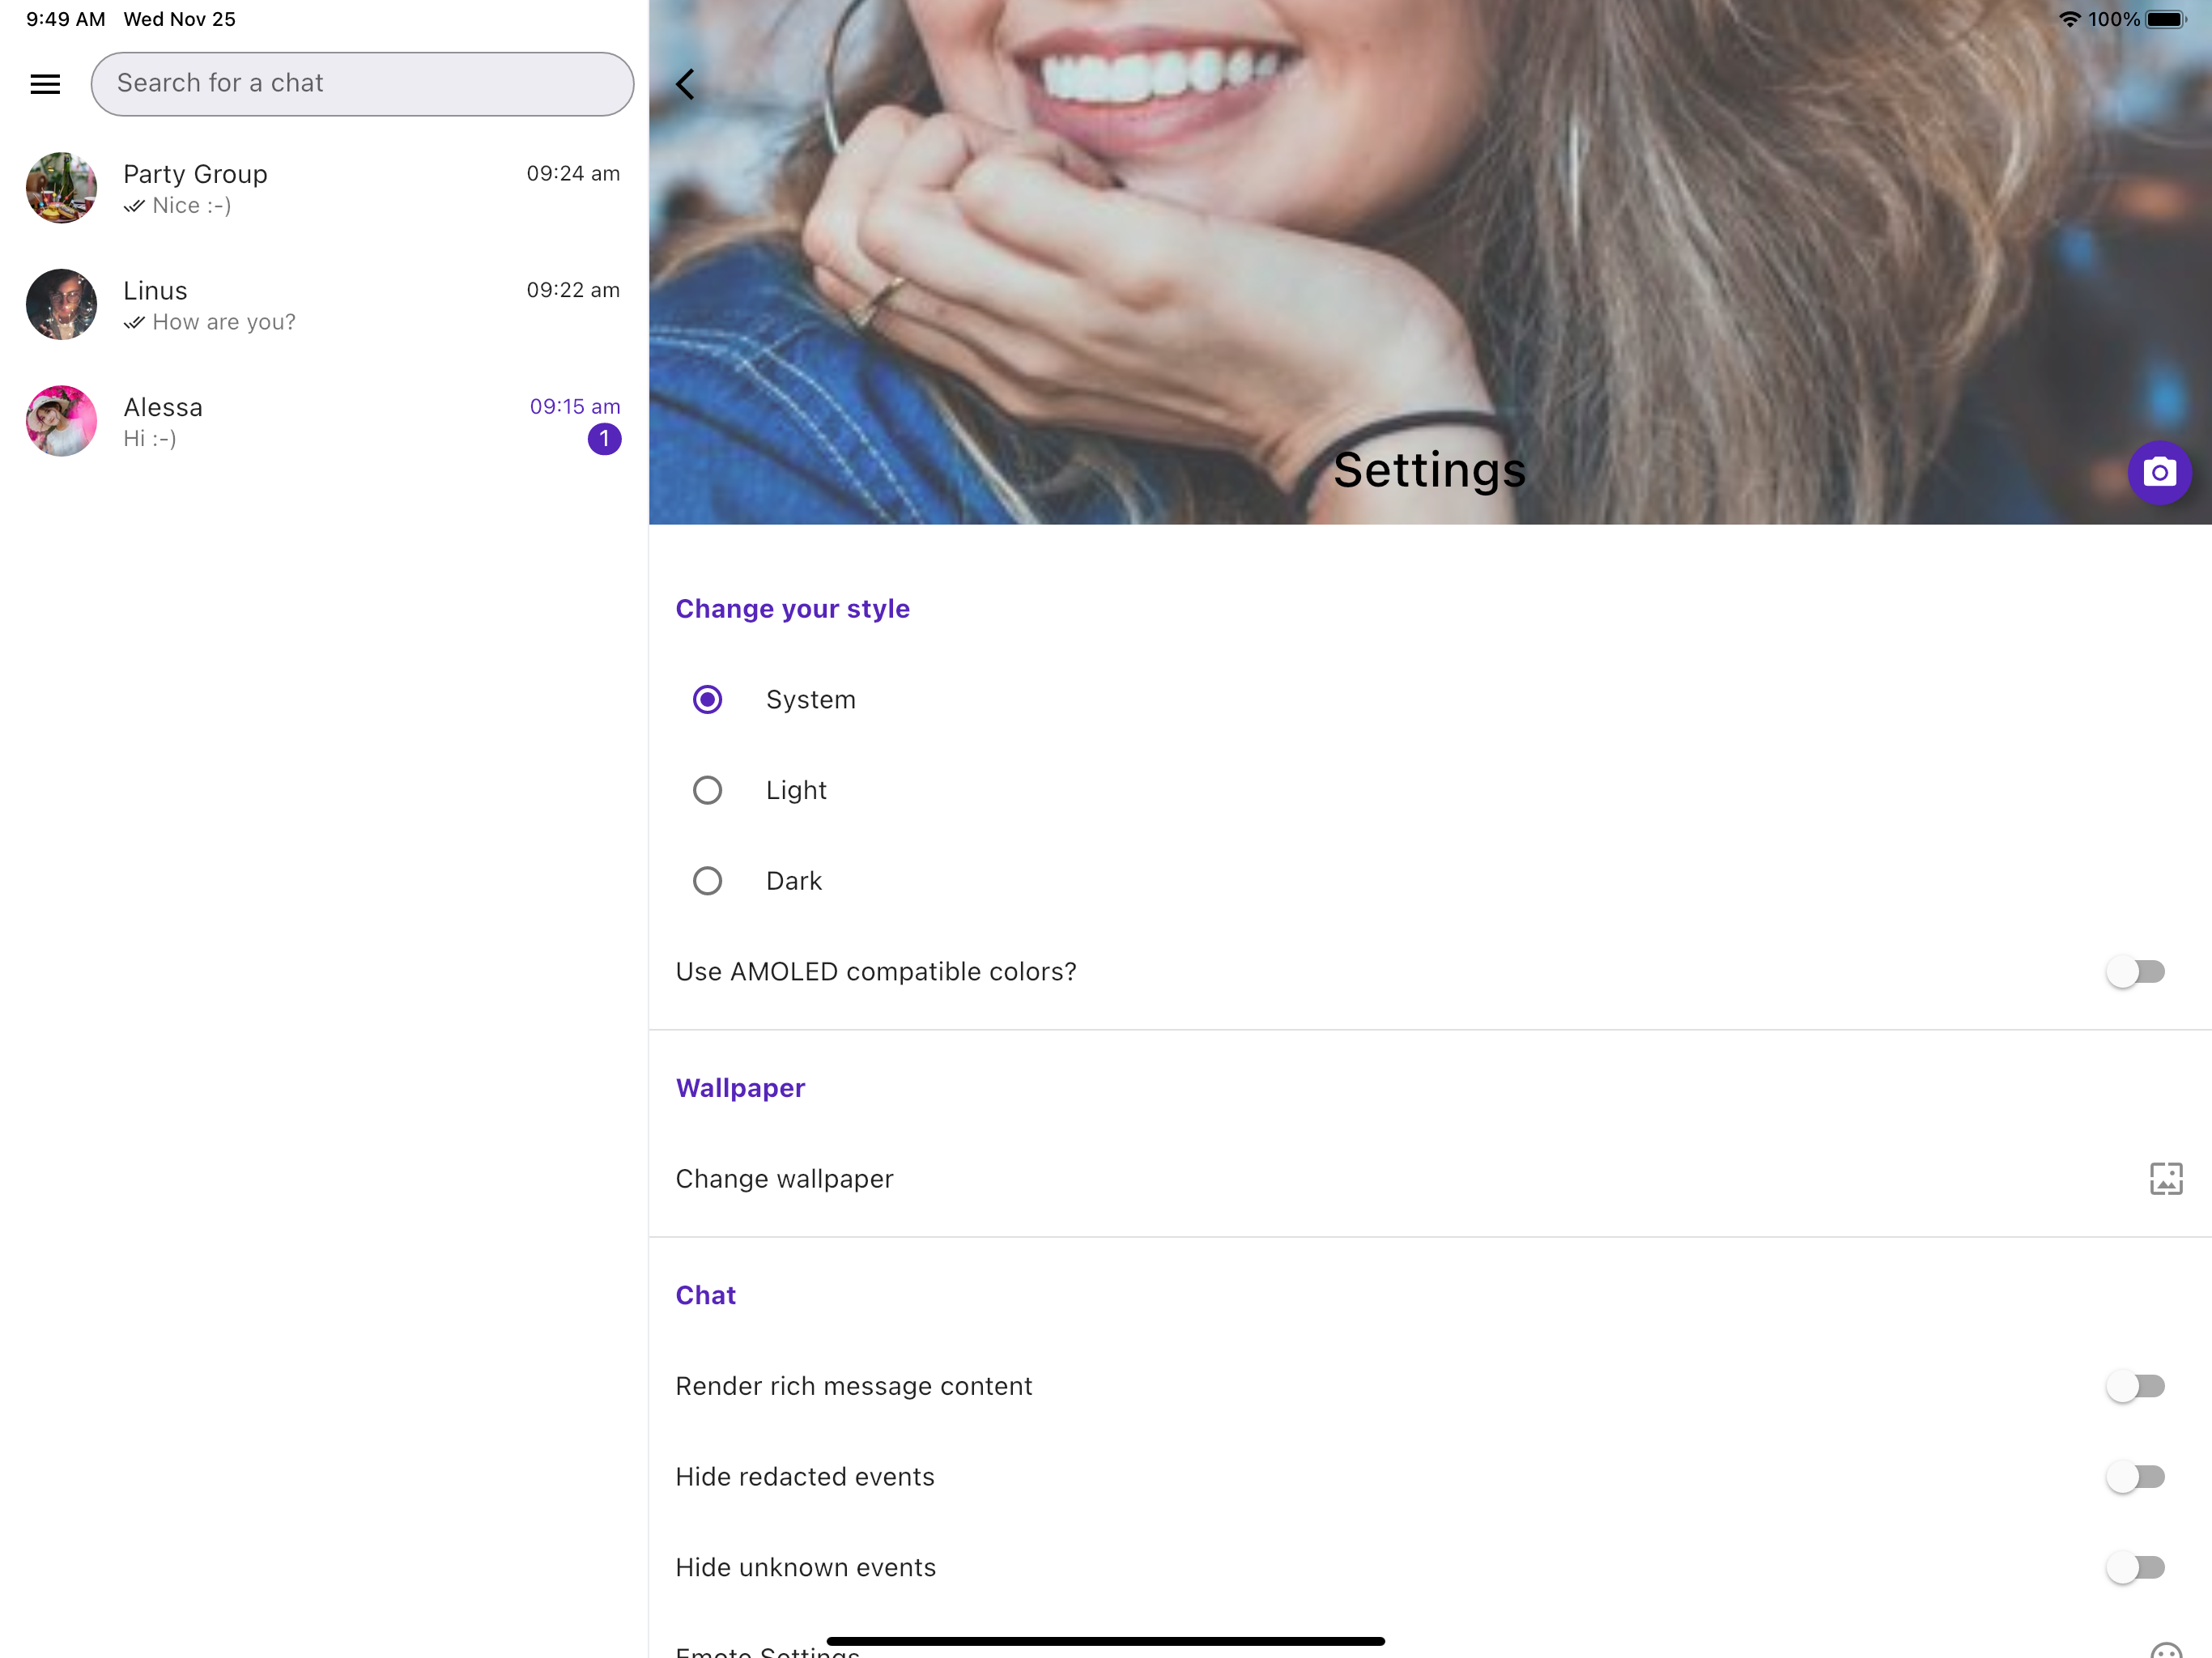The image size is (2212, 1658).
Task: Select the System style radio button
Action: click(707, 699)
